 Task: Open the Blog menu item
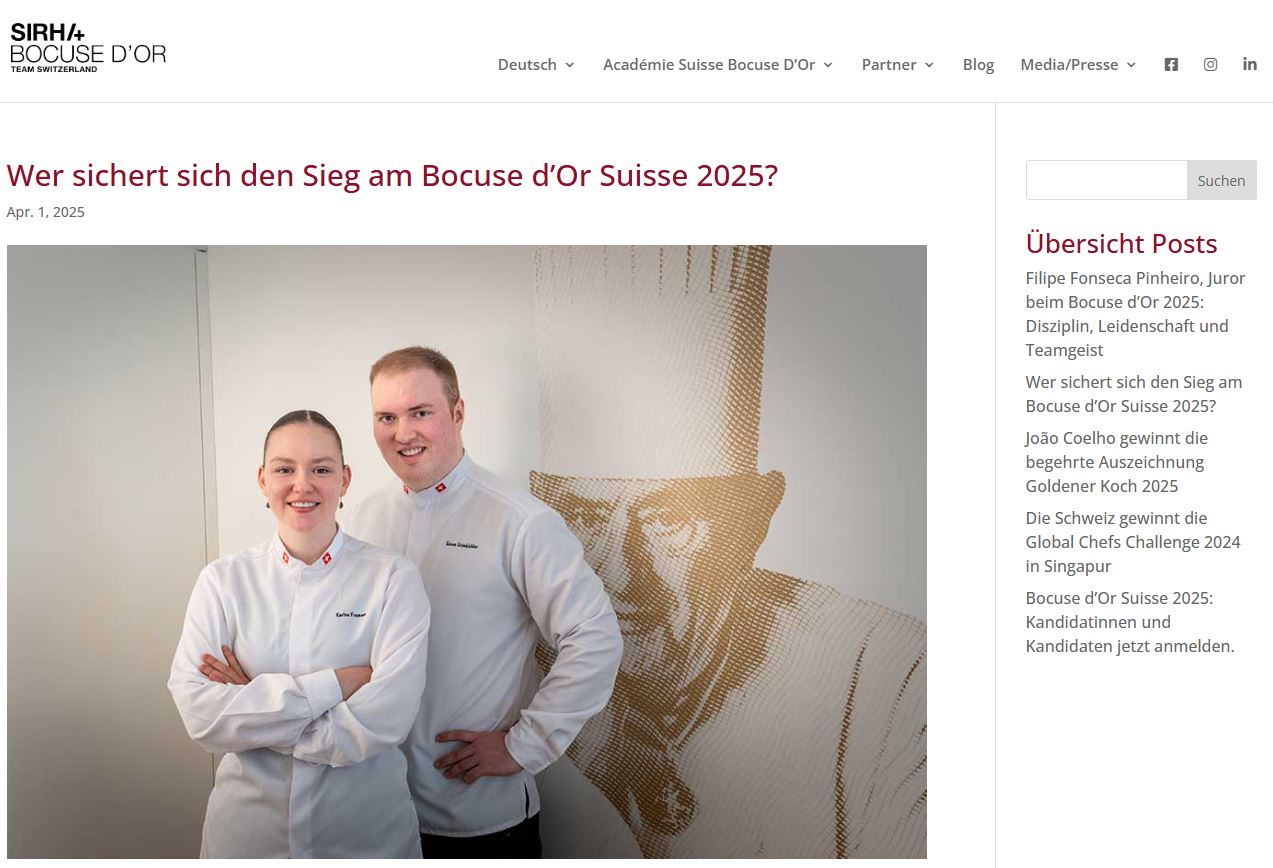[x=978, y=64]
